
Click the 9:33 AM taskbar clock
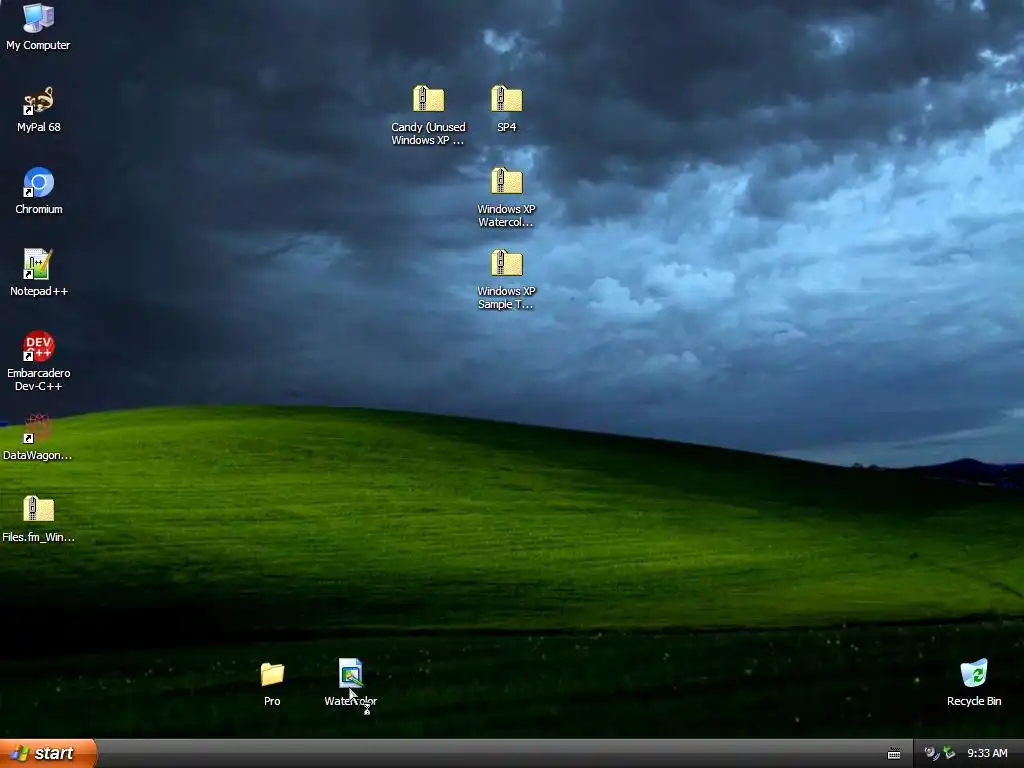pyautogui.click(x=987, y=753)
